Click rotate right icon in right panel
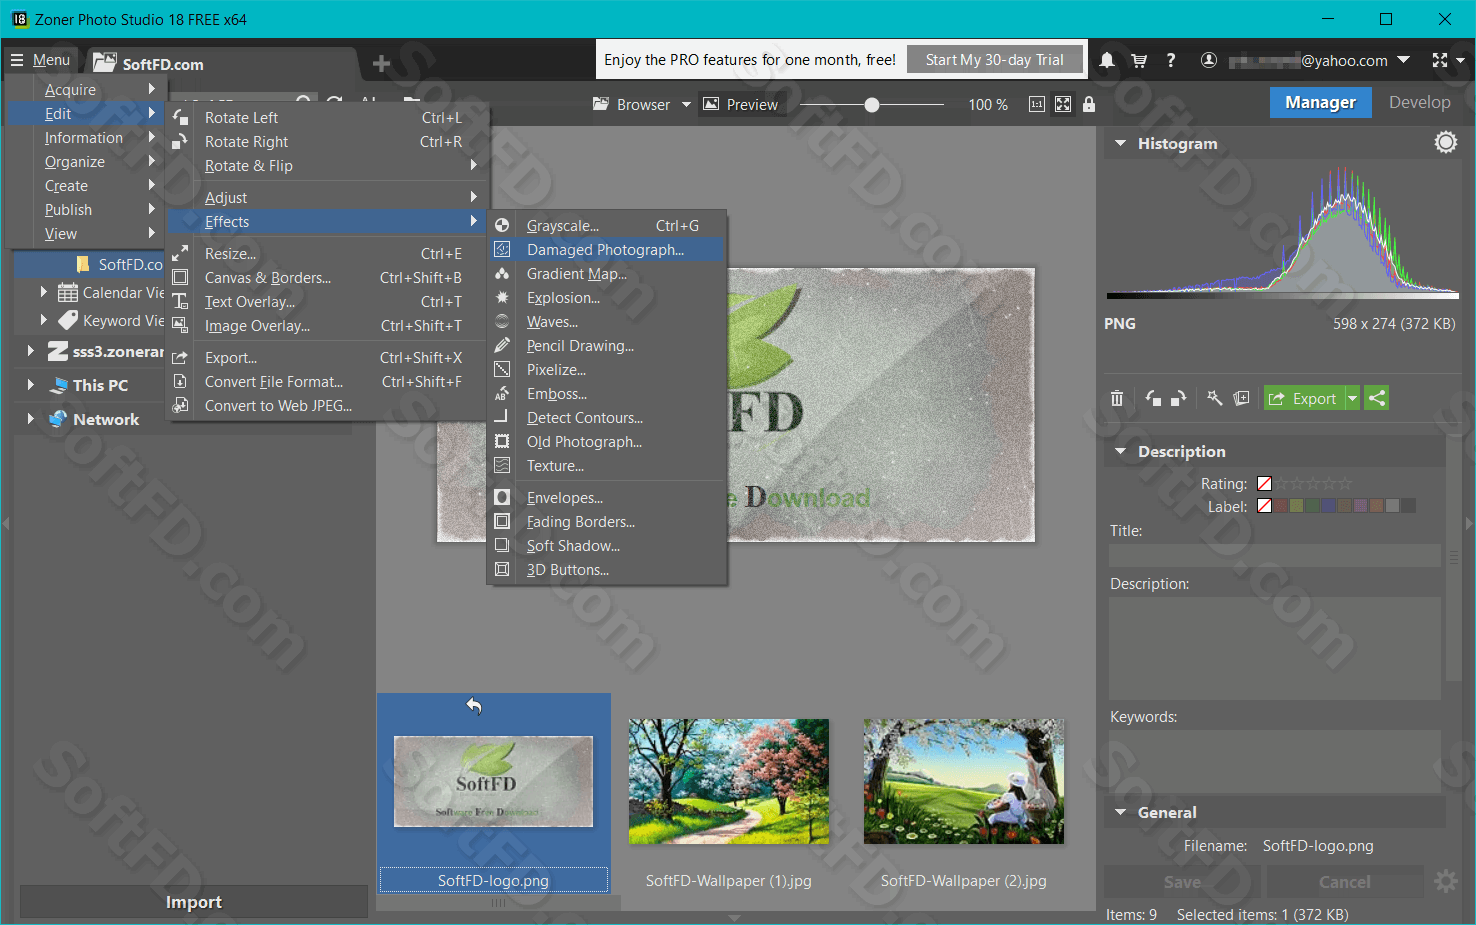The height and width of the screenshot is (925, 1476). pyautogui.click(x=1179, y=398)
